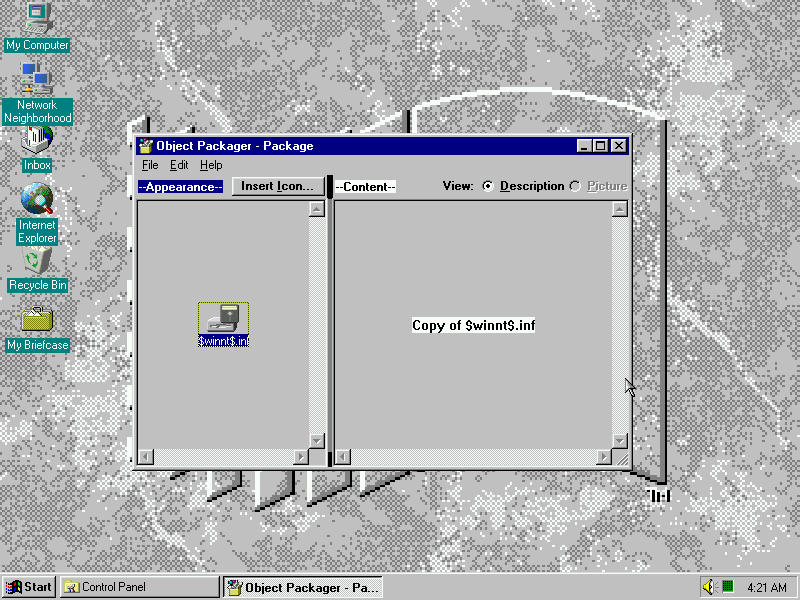The height and width of the screenshot is (600, 800).
Task: Select the Description view radio button
Action: [x=488, y=186]
